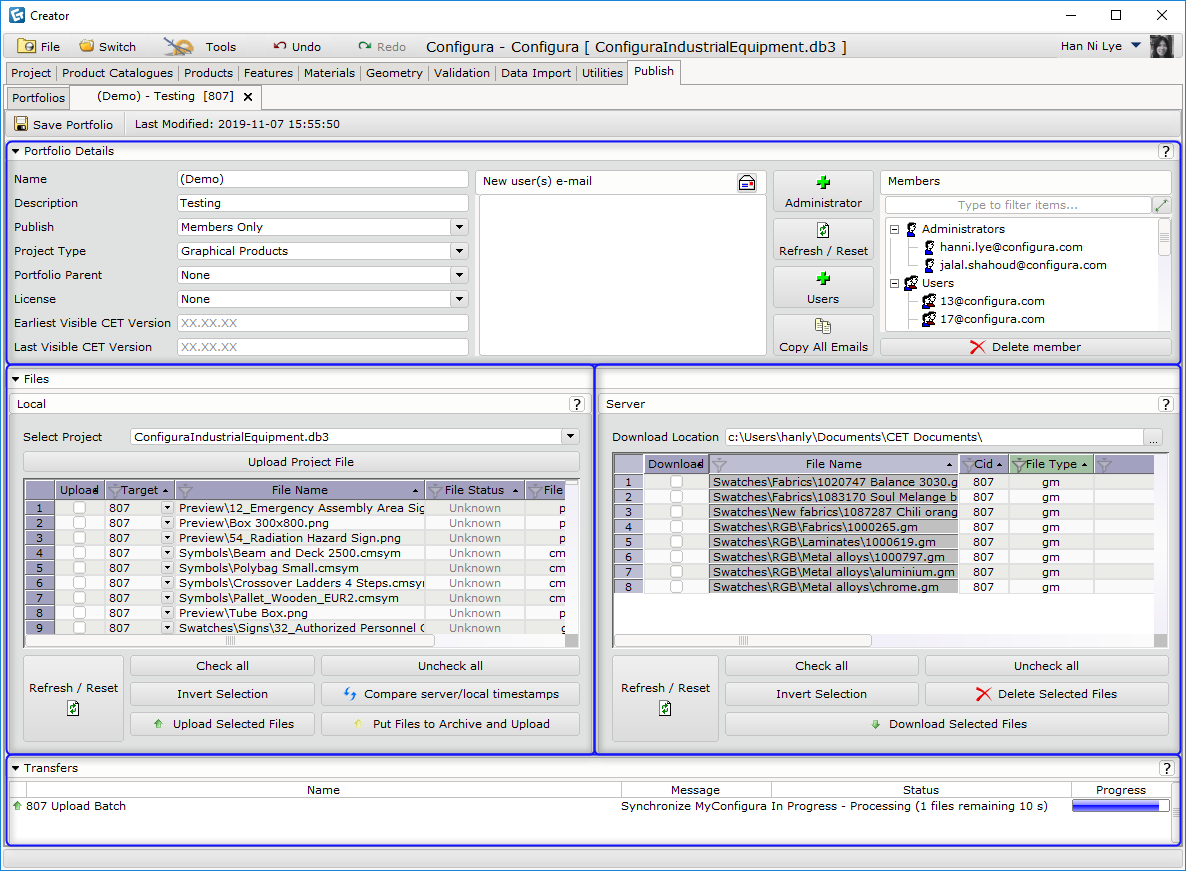
Task: Click the File Status column filter icon
Action: pos(435,491)
